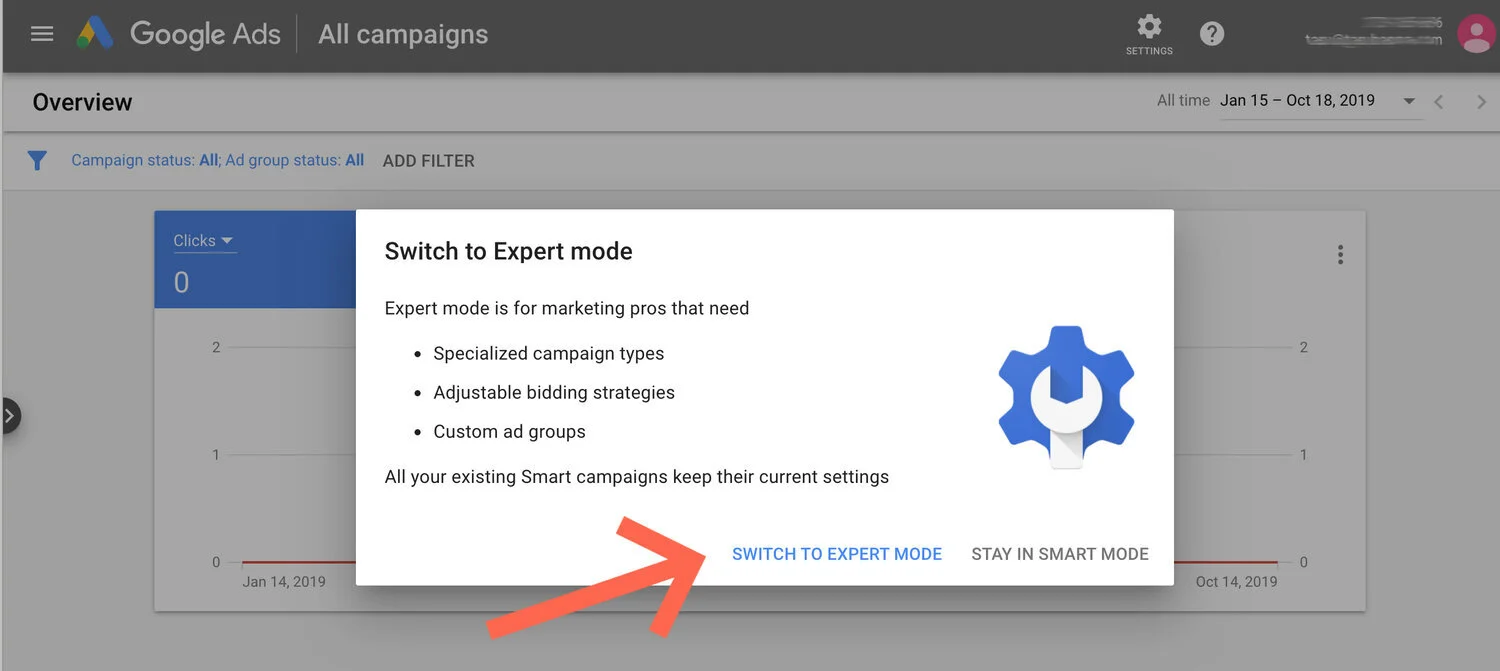The height and width of the screenshot is (671, 1500).
Task: Click 'Adjustable bidding strategies' bullet text
Action: [554, 392]
